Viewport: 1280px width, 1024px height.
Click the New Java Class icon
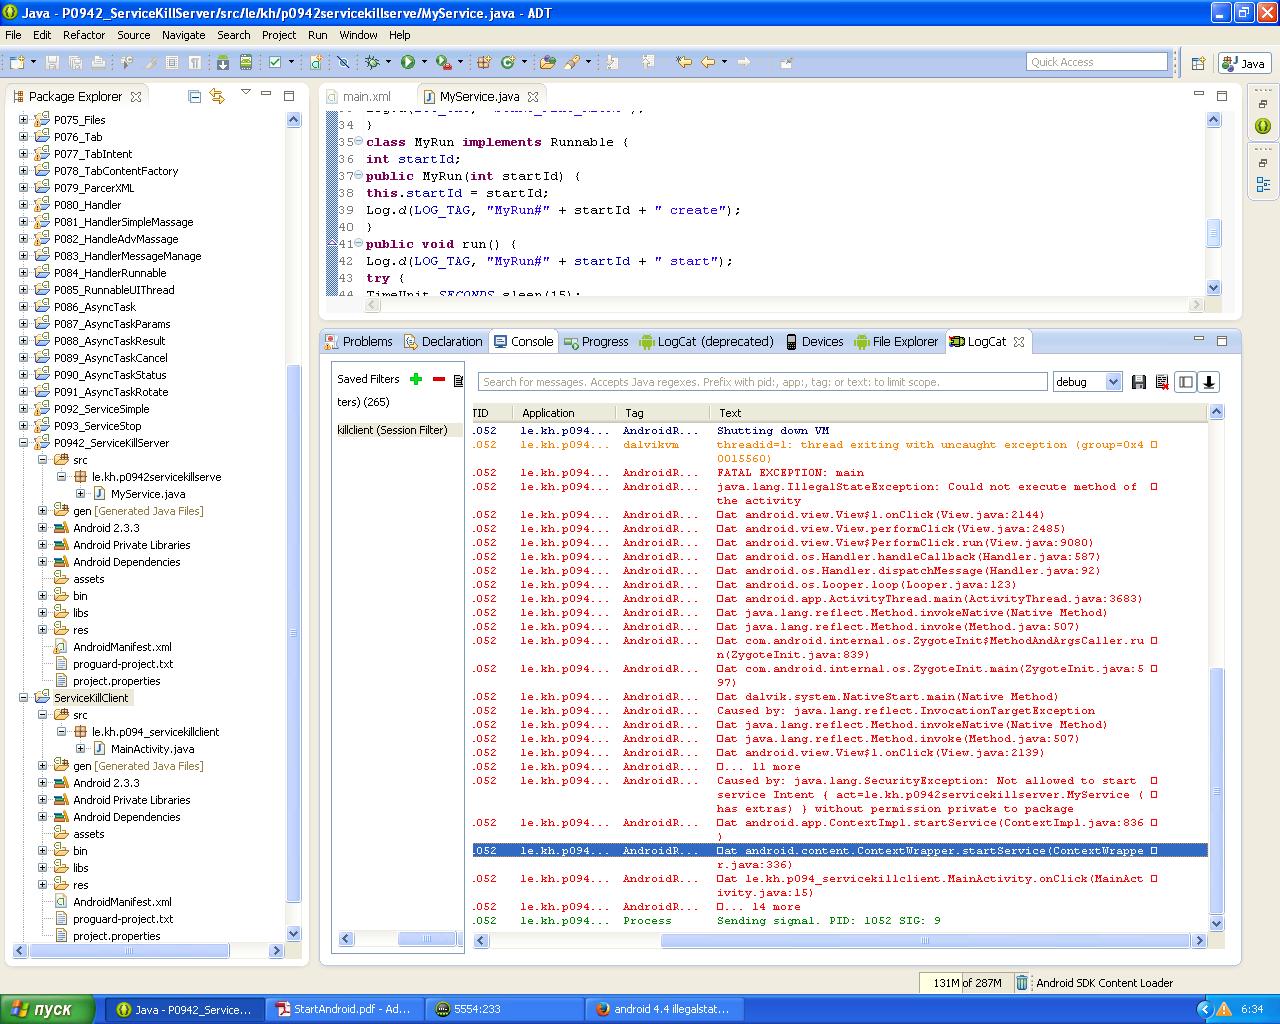[x=507, y=62]
